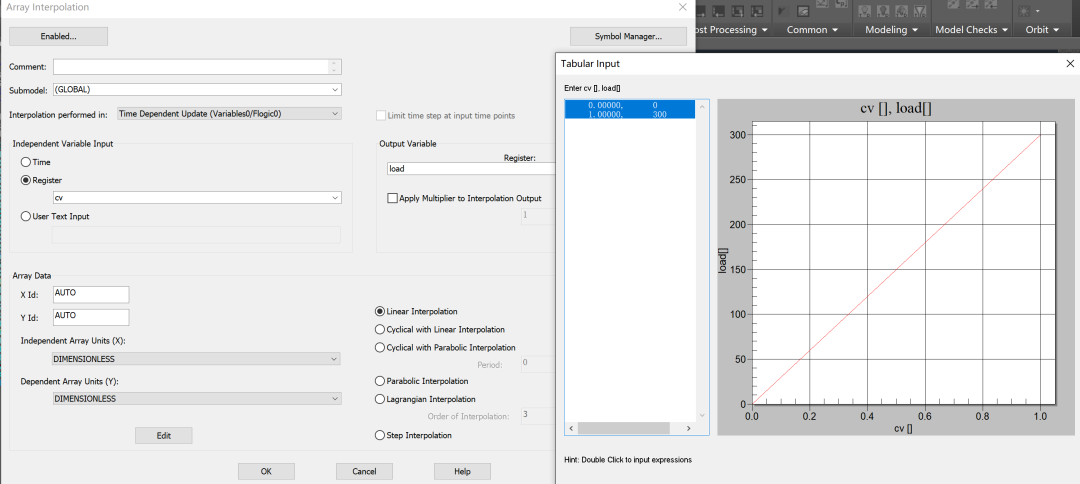Screen dimensions: 1080x484
Task: Open the Model Checks ribbon menu
Action: pos(971,30)
